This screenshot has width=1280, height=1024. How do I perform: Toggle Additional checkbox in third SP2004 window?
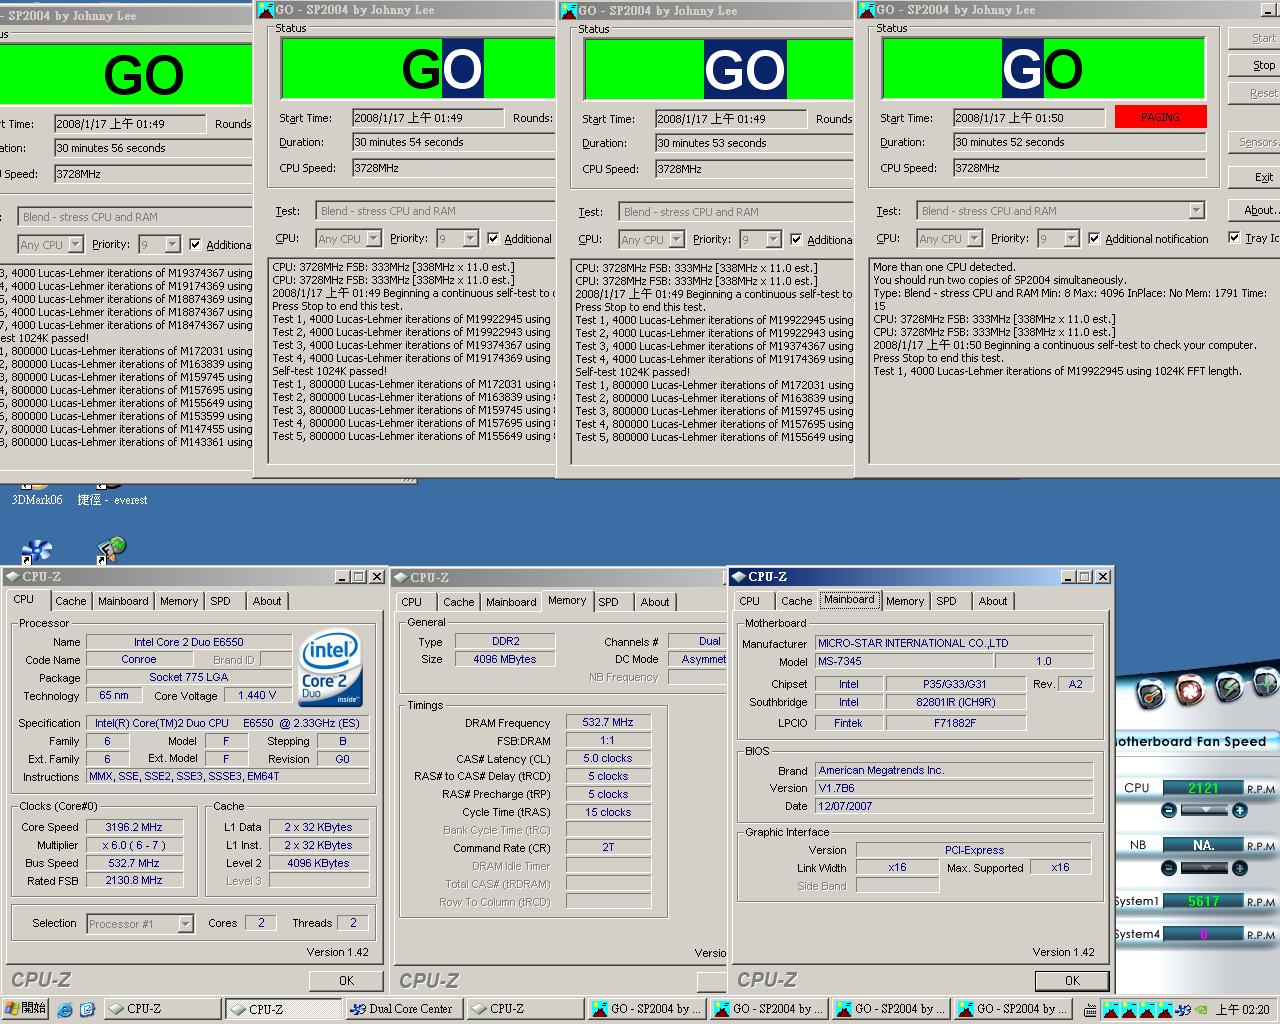click(x=796, y=240)
